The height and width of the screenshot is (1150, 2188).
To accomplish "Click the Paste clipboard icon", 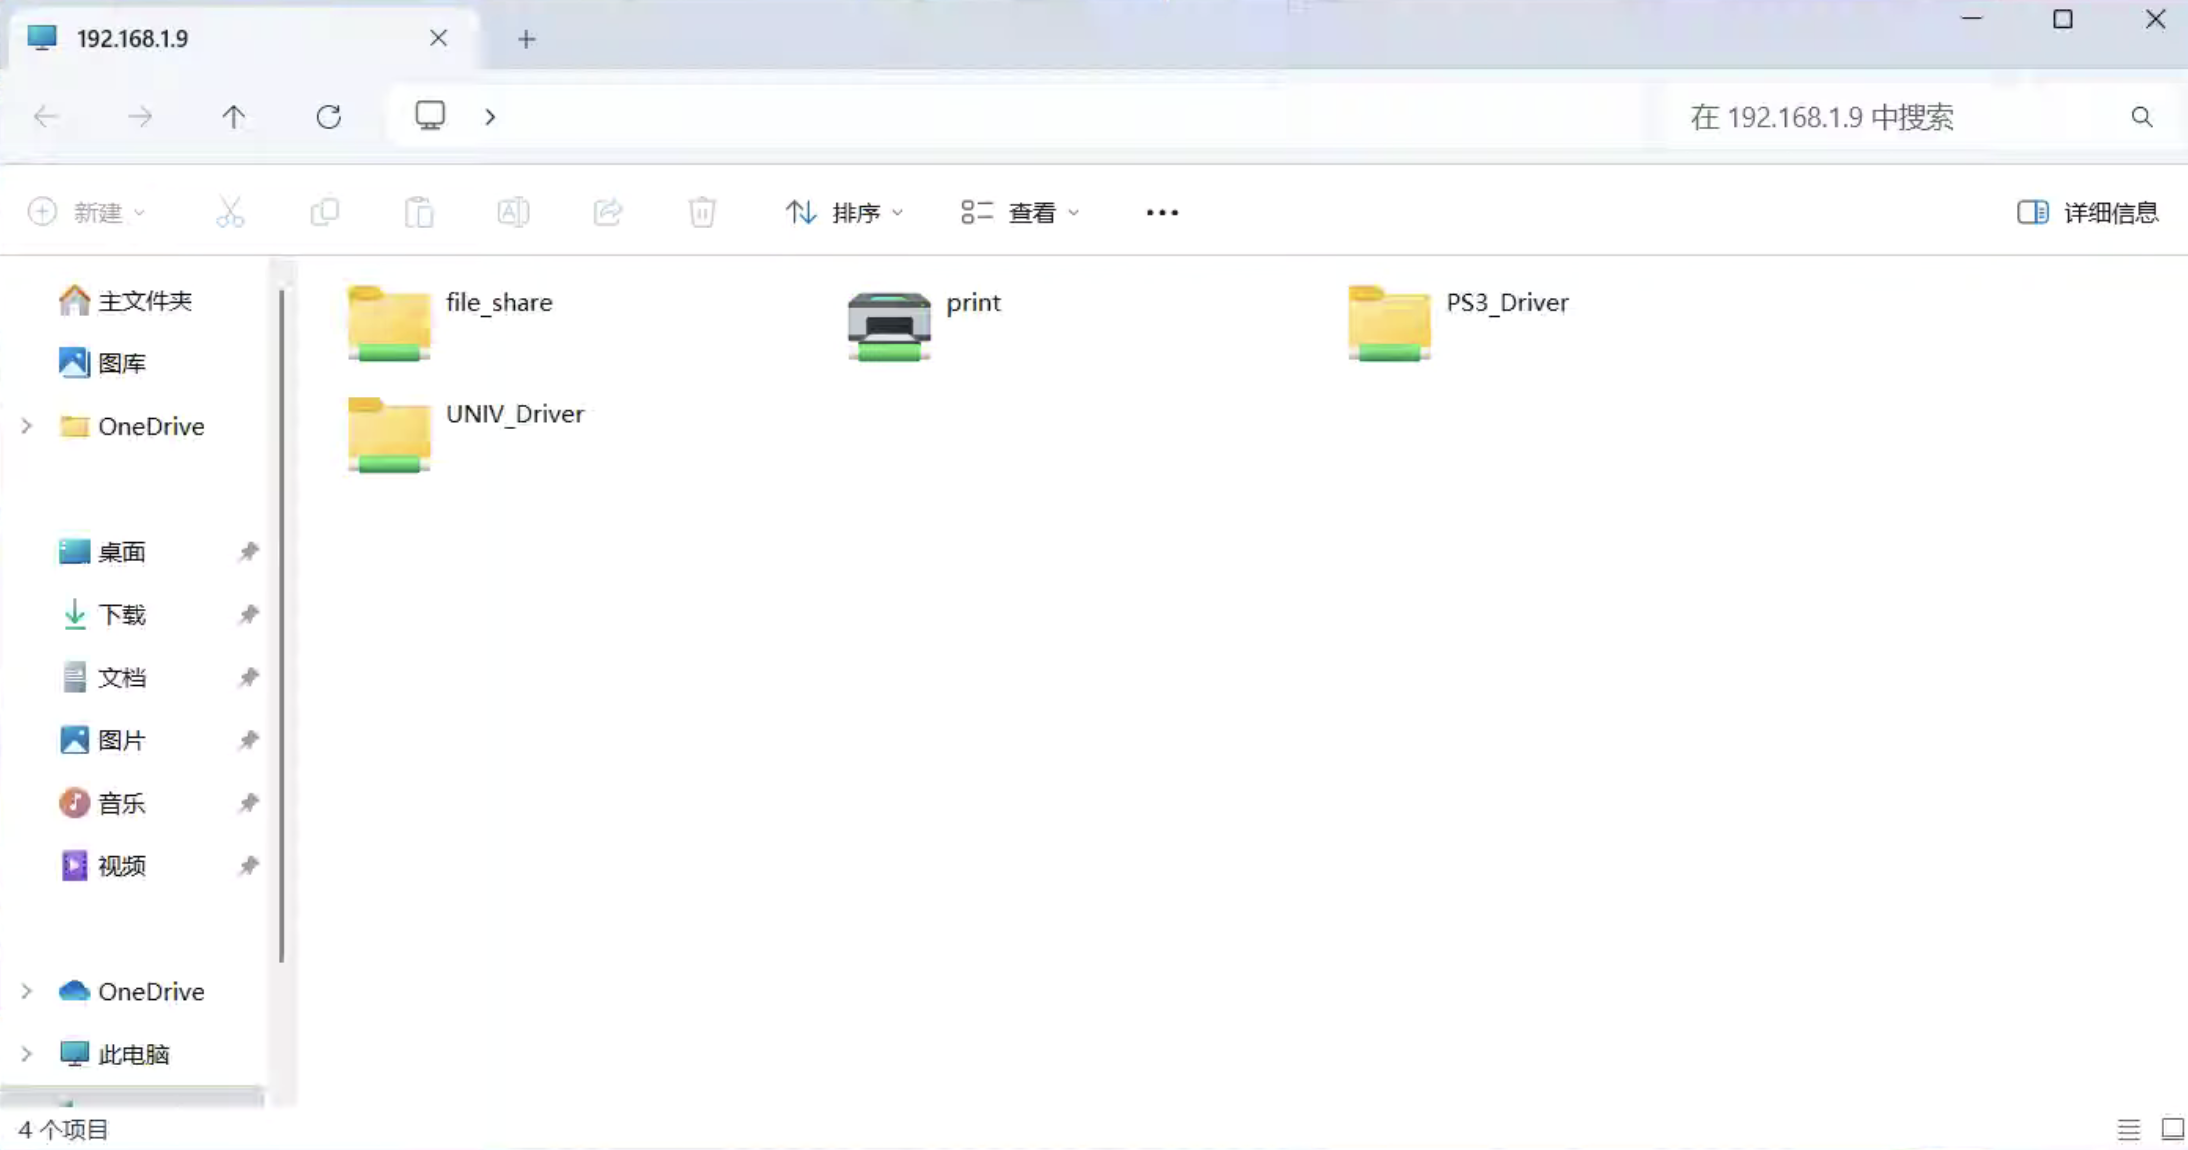I will pyautogui.click(x=419, y=212).
